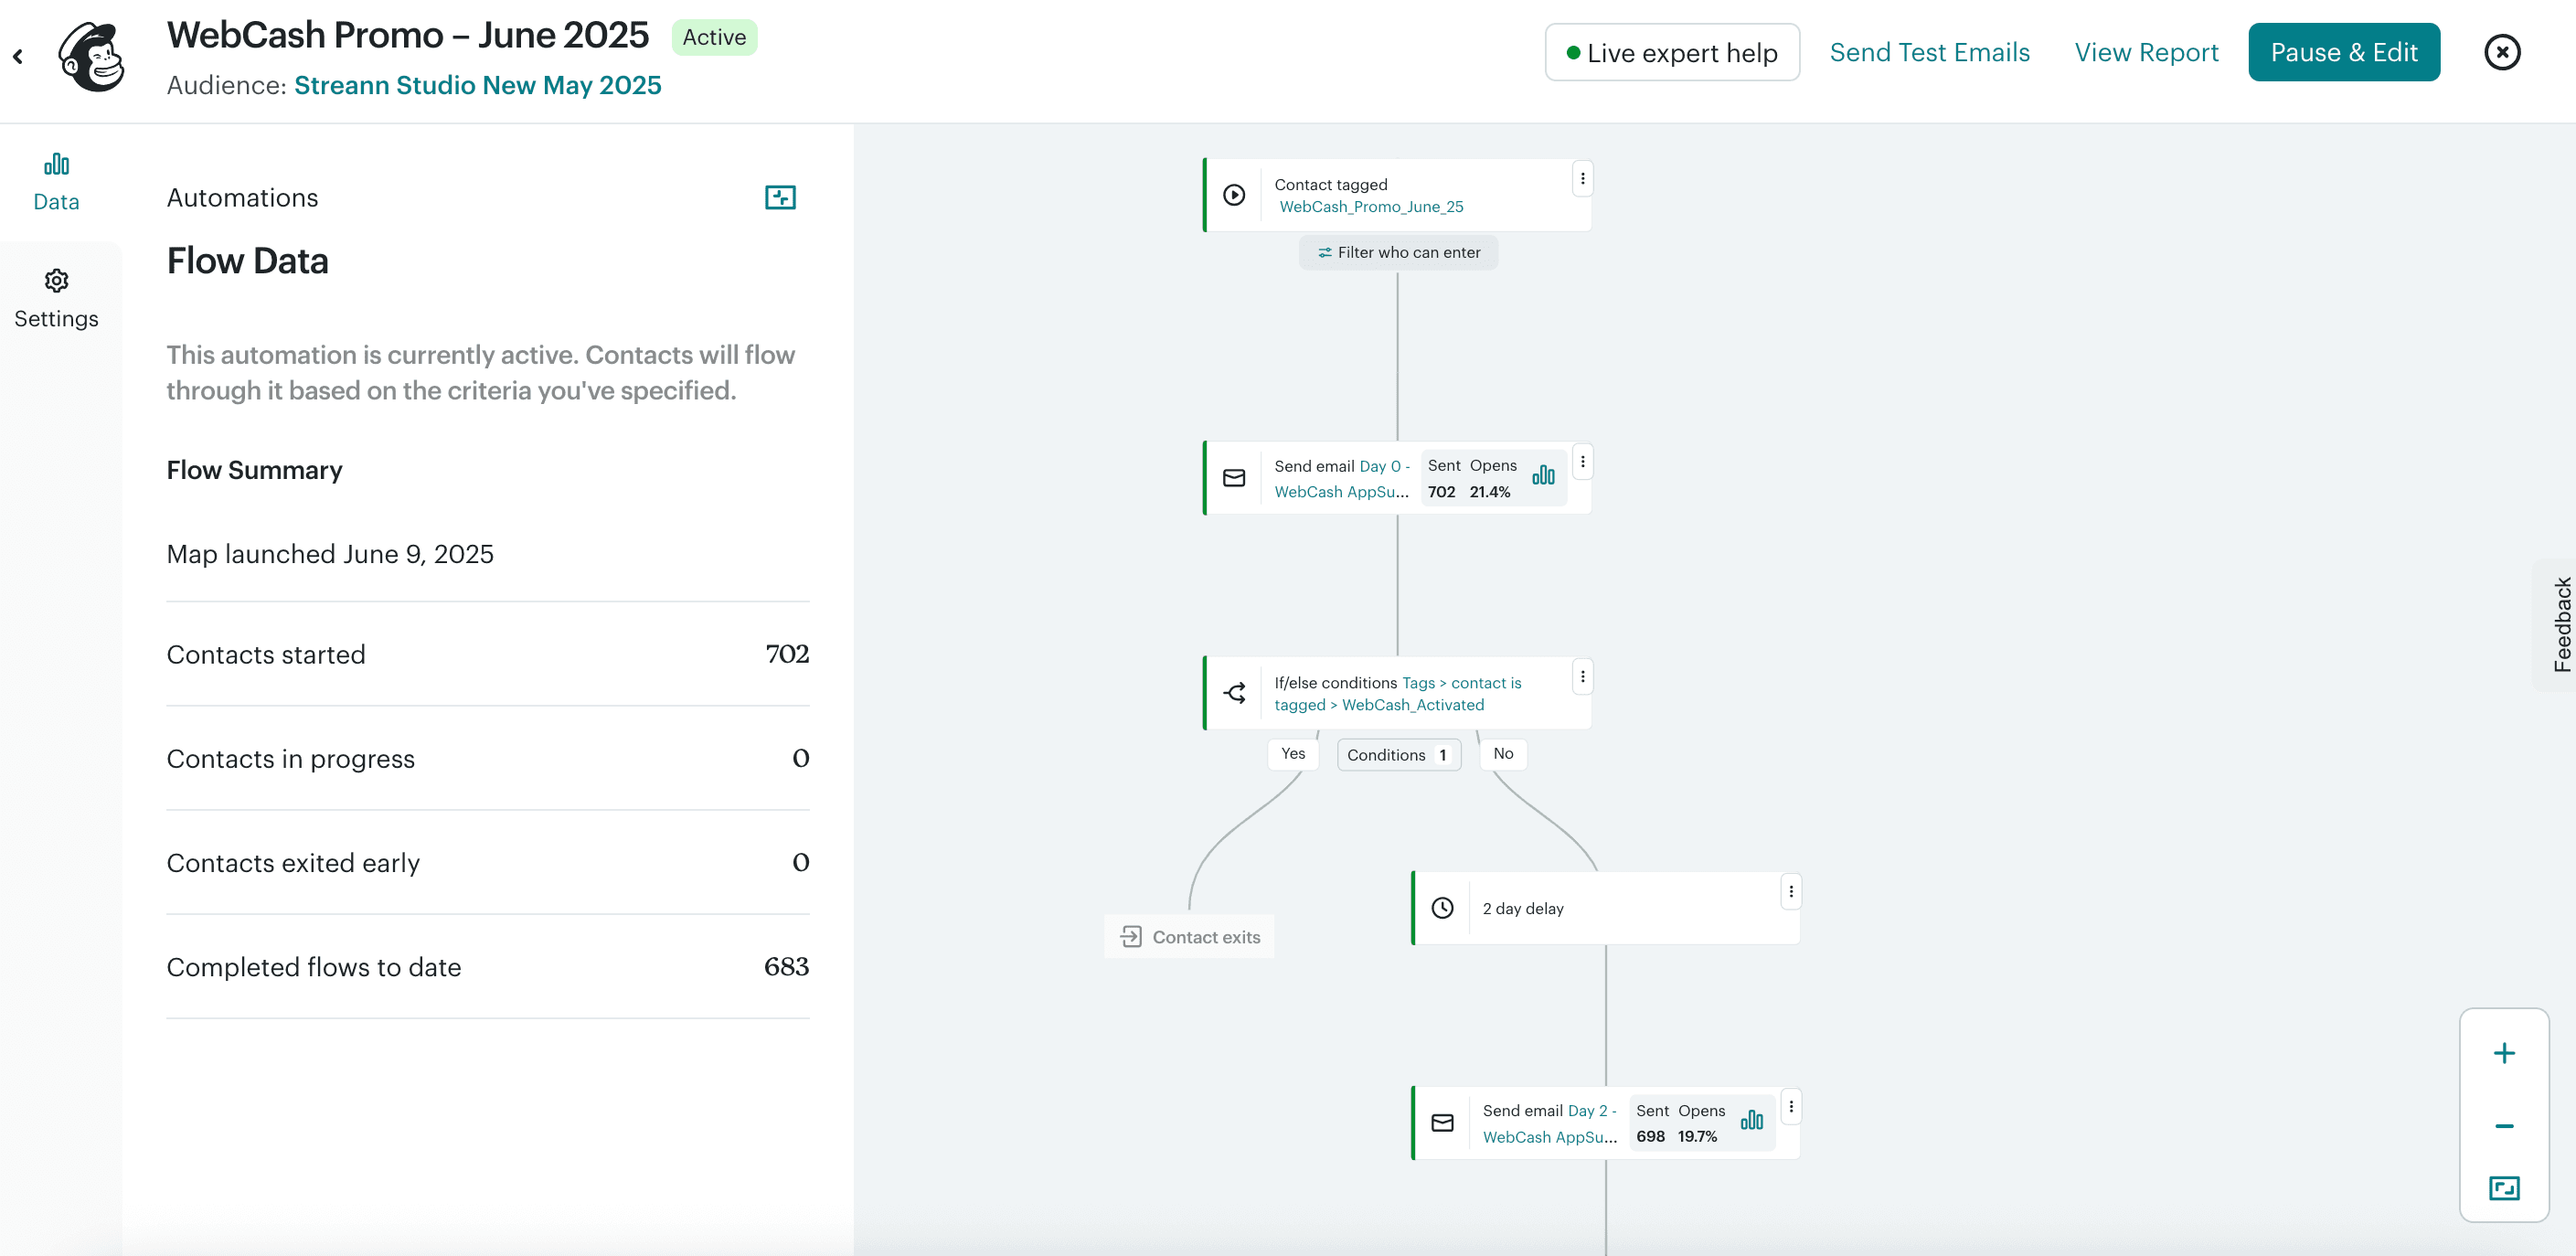The width and height of the screenshot is (2576, 1256).
Task: Open Day 2 - WebCash AppSu... email link
Action: [1550, 1124]
